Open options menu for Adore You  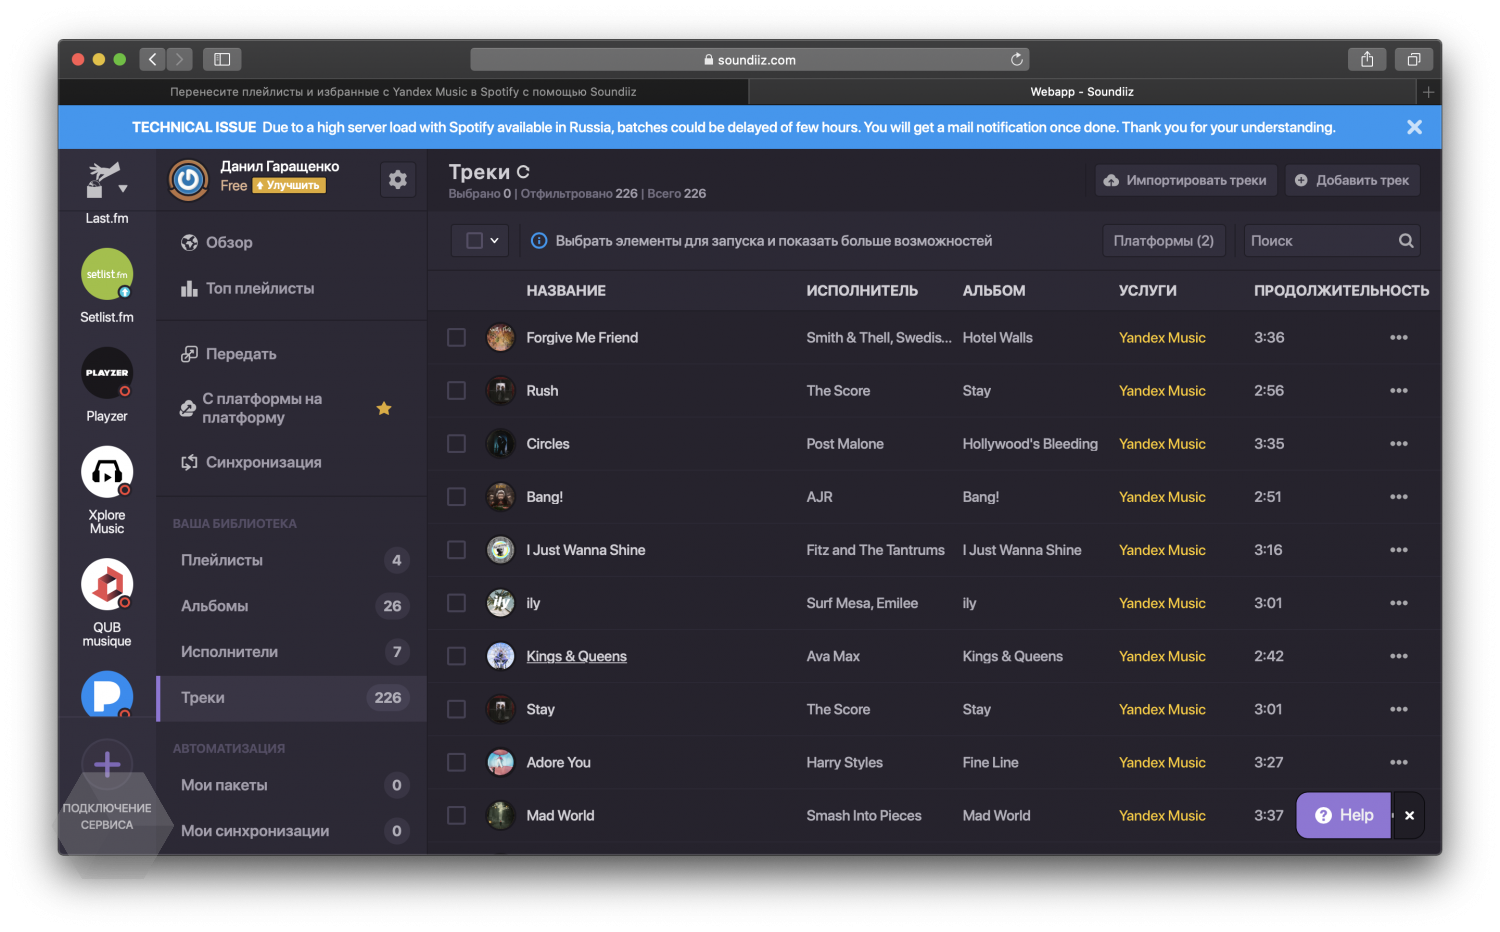click(1399, 762)
